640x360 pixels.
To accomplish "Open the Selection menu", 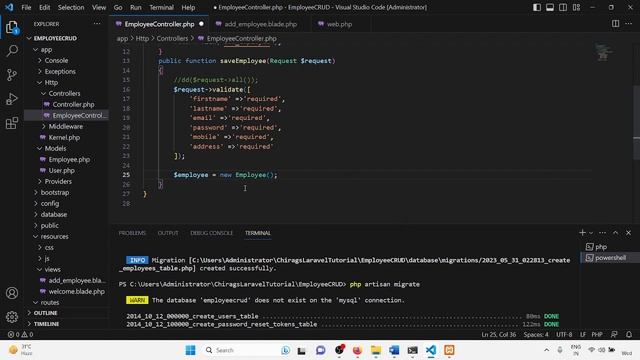I will [x=71, y=7].
